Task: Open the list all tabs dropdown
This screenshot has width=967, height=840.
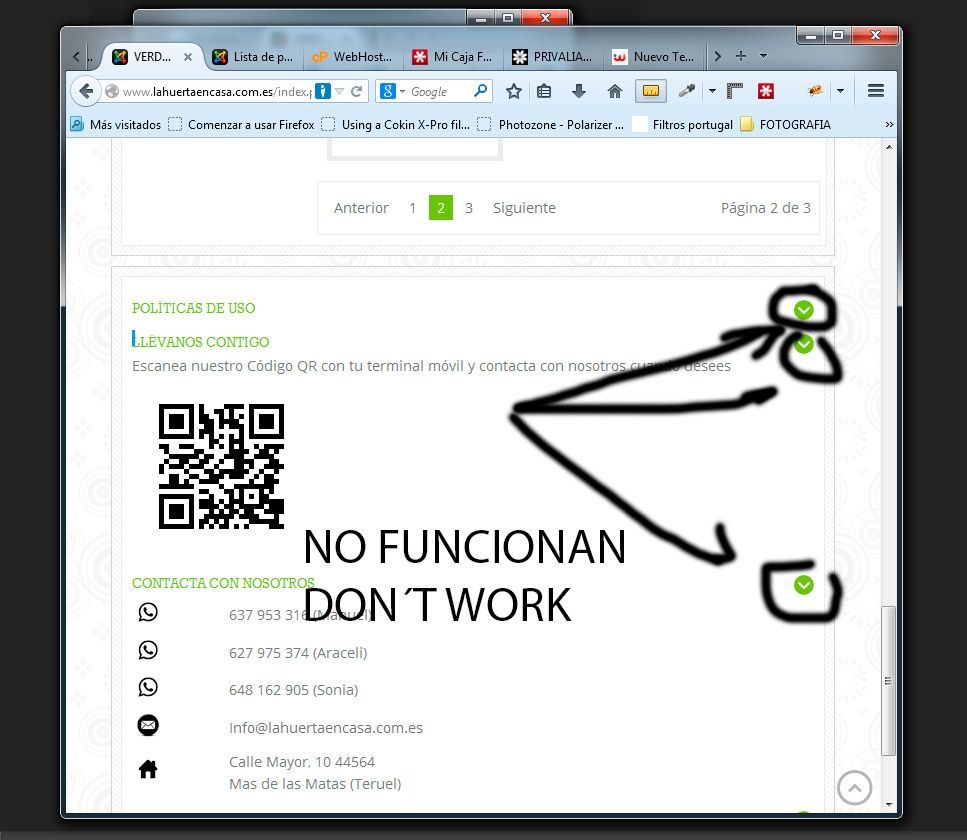Action: 763,56
